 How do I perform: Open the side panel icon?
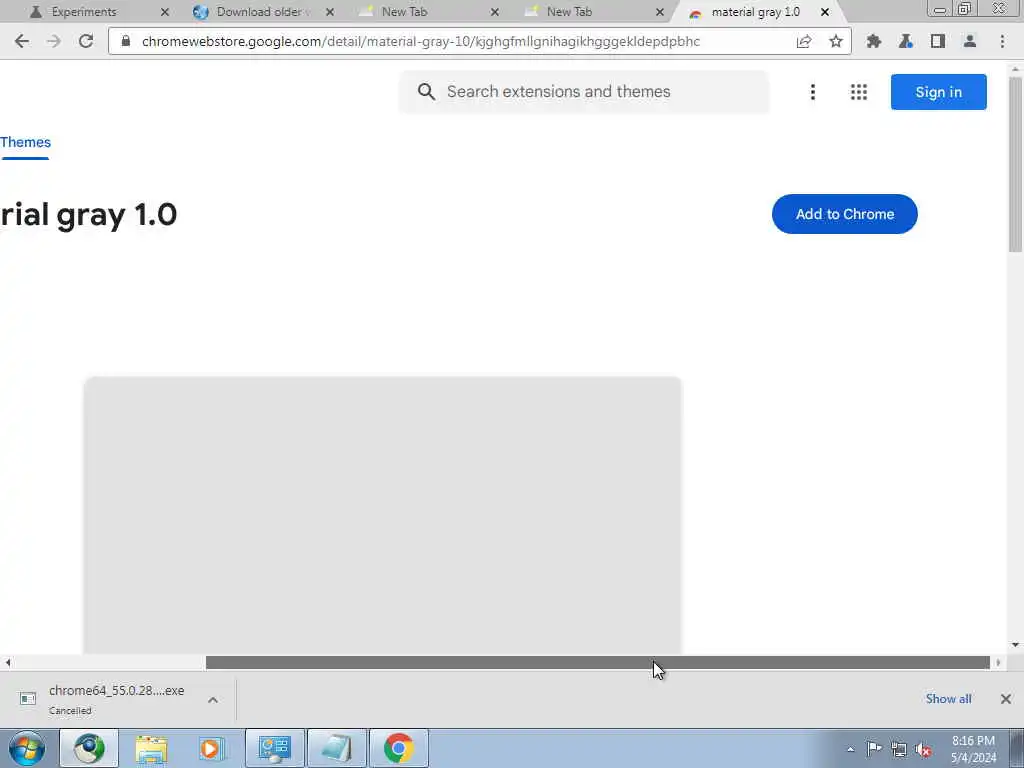[x=938, y=41]
